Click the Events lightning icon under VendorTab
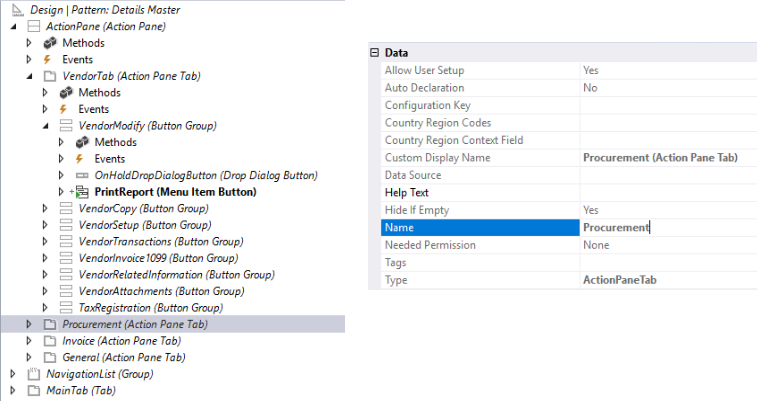Screen dimensions: 758x401 point(66,109)
